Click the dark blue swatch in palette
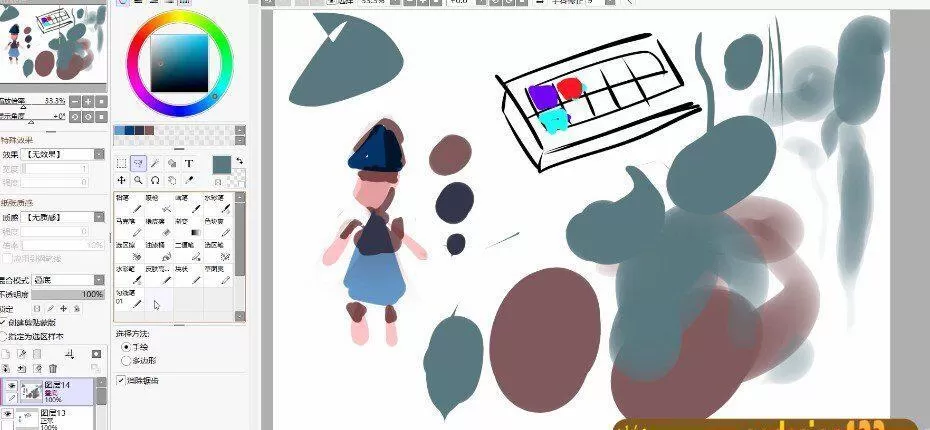Screen dimensions: 930x430 point(129,130)
